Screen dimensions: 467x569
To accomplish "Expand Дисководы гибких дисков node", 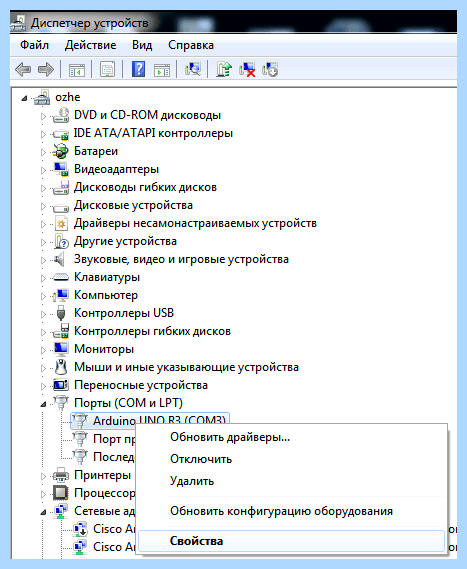I will [x=43, y=188].
